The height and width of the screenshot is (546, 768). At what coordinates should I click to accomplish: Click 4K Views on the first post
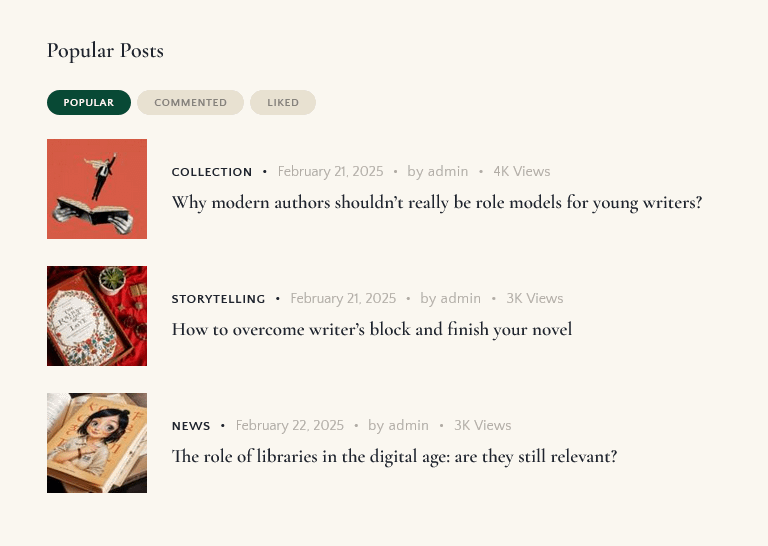tap(522, 171)
